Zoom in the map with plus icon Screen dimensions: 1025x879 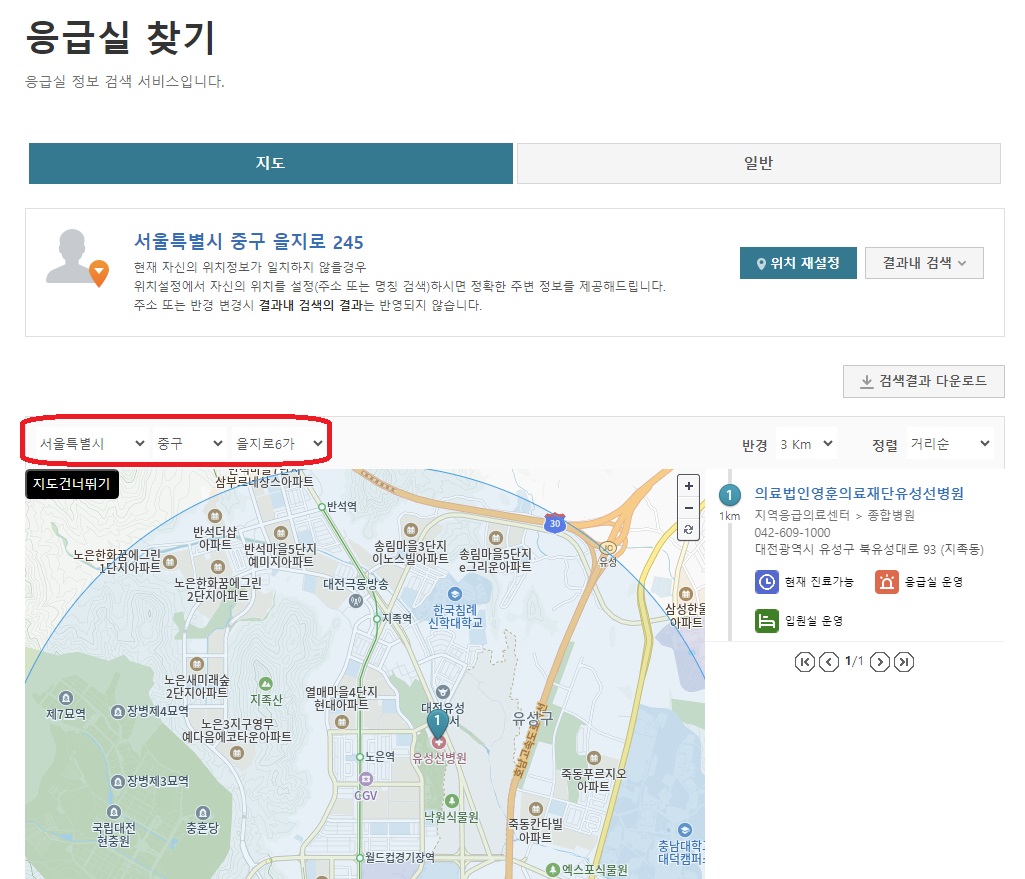(x=688, y=486)
